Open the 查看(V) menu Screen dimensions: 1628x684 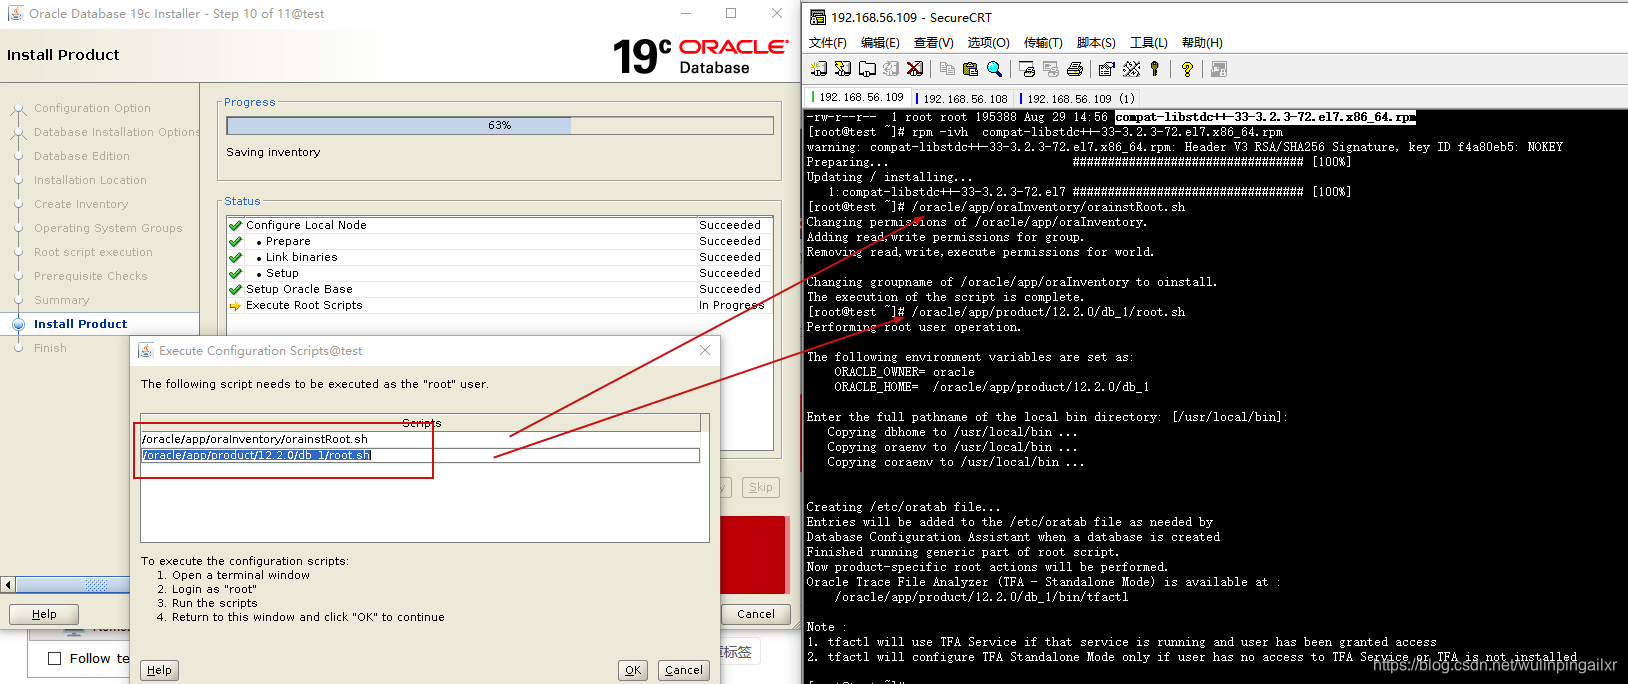coord(934,42)
